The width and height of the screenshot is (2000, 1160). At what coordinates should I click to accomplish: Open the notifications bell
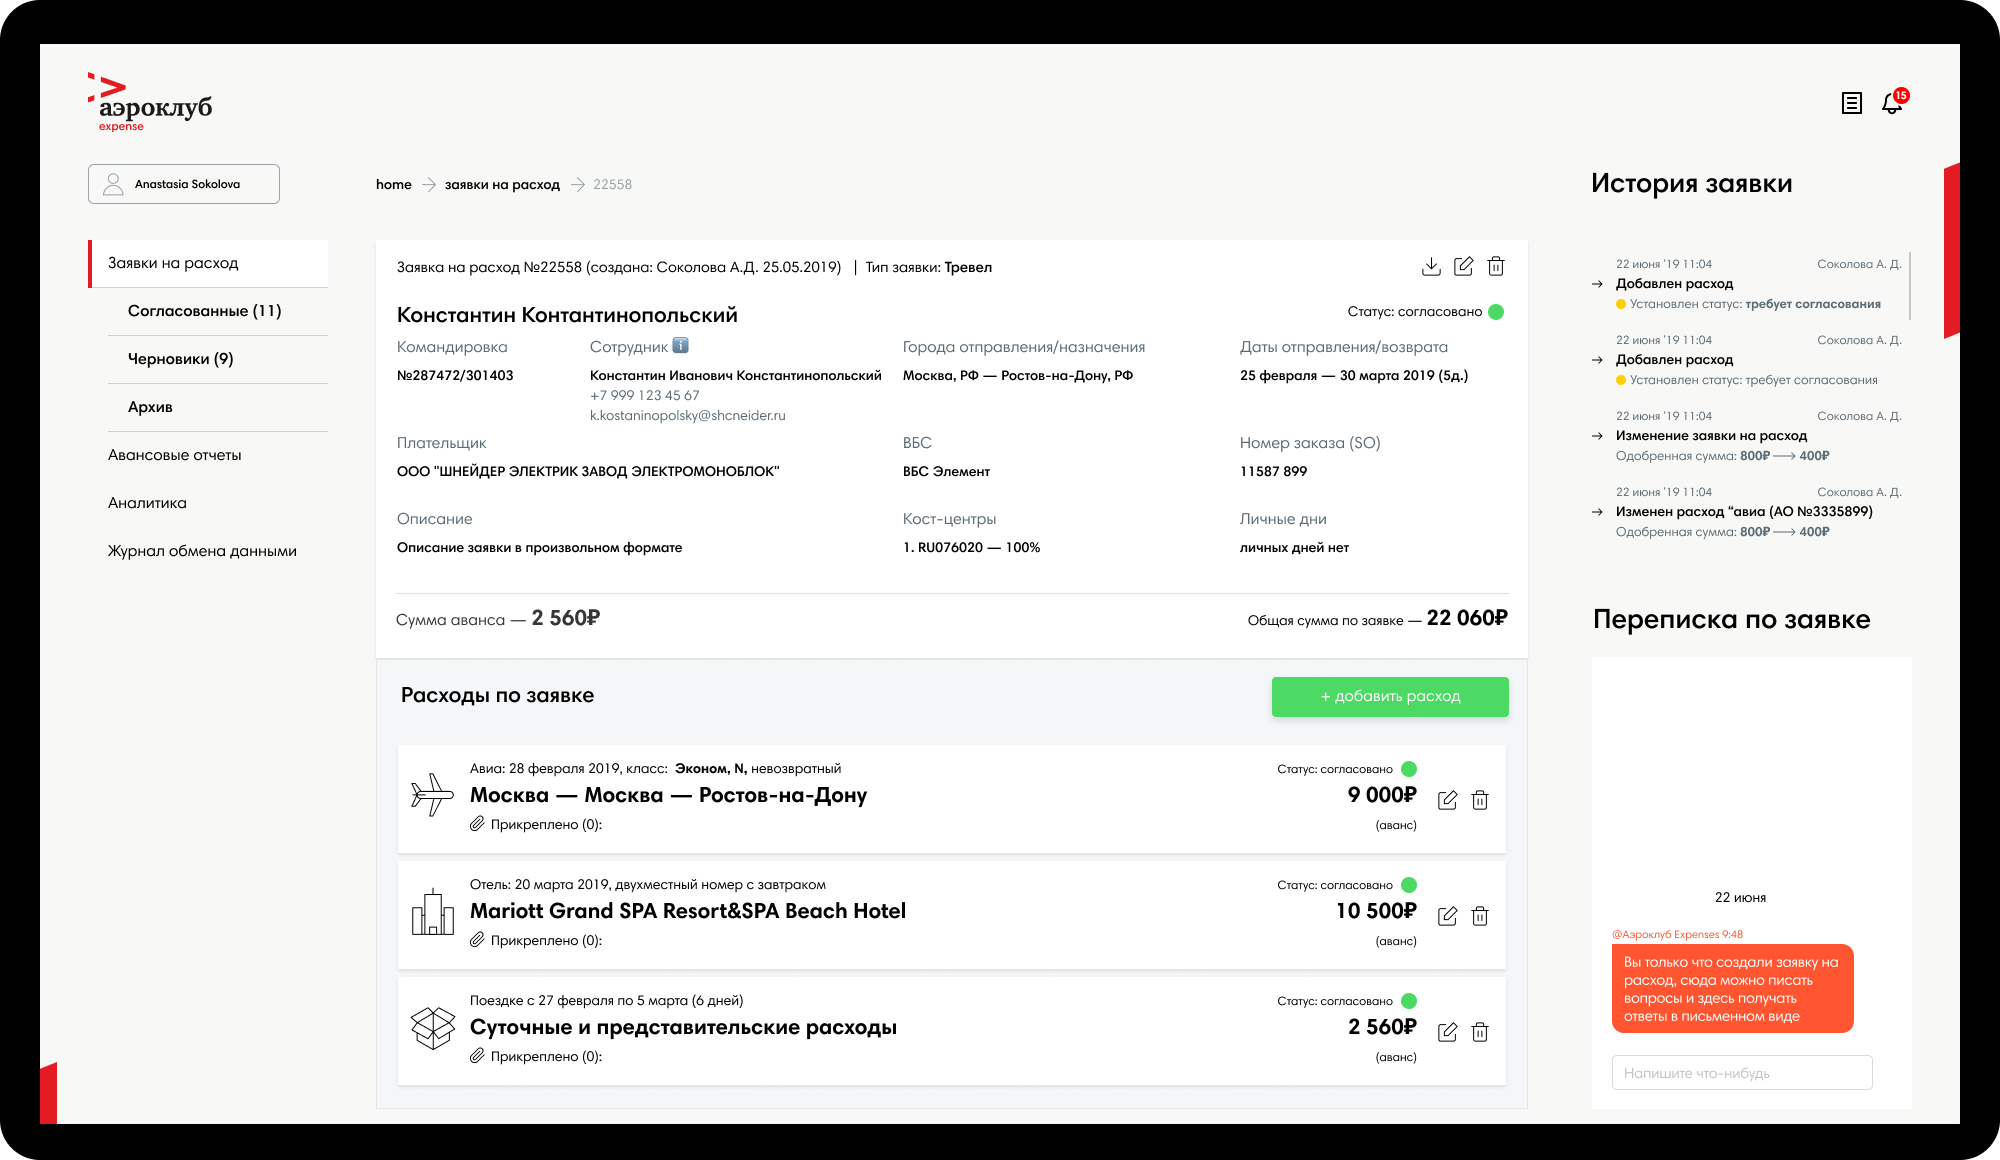[x=1892, y=103]
